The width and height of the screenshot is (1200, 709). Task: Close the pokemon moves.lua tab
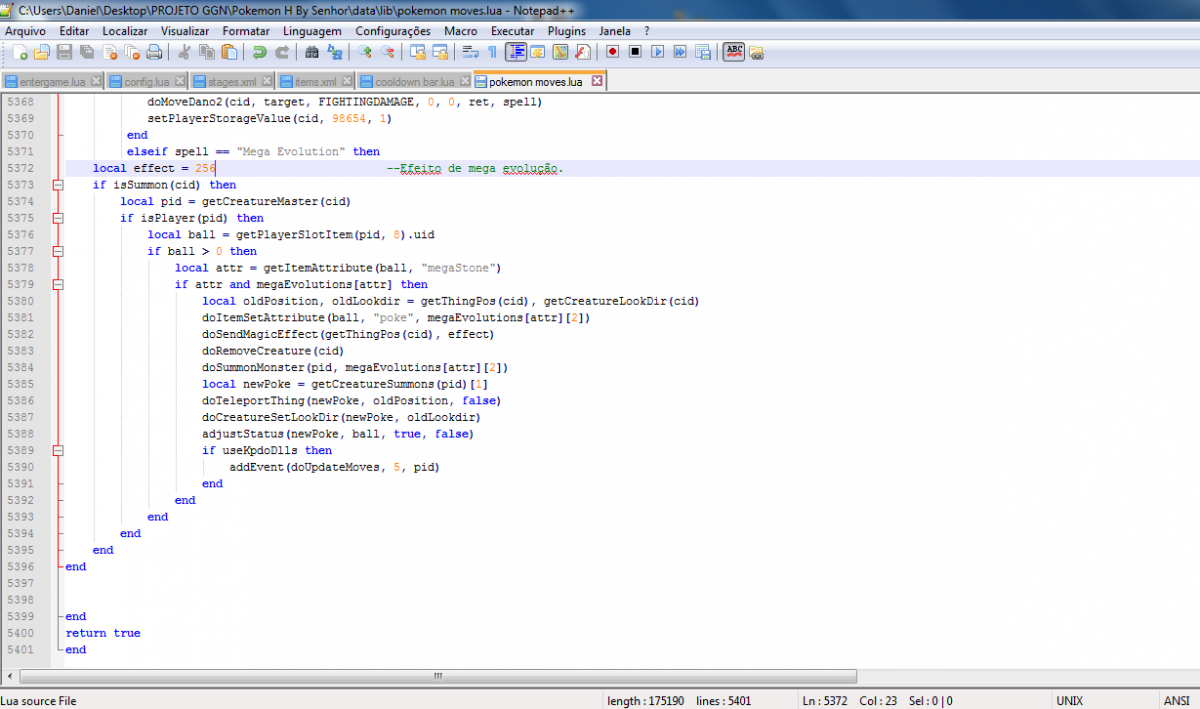click(x=597, y=81)
